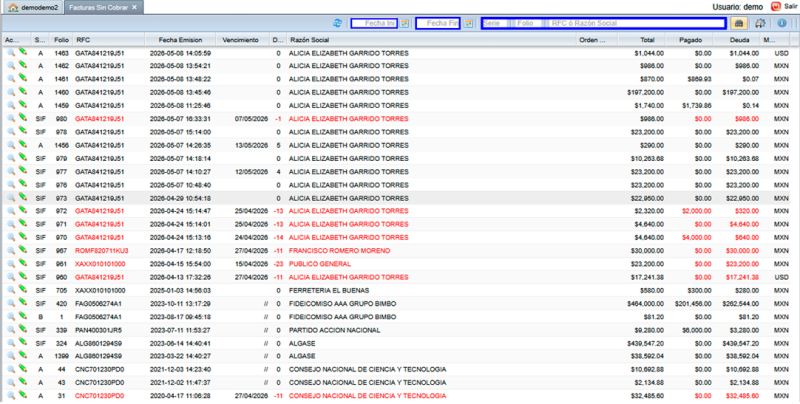View invoice folio 705 with magnifier icon
Image resolution: width=800 pixels, height=404 pixels.
pos(11,290)
